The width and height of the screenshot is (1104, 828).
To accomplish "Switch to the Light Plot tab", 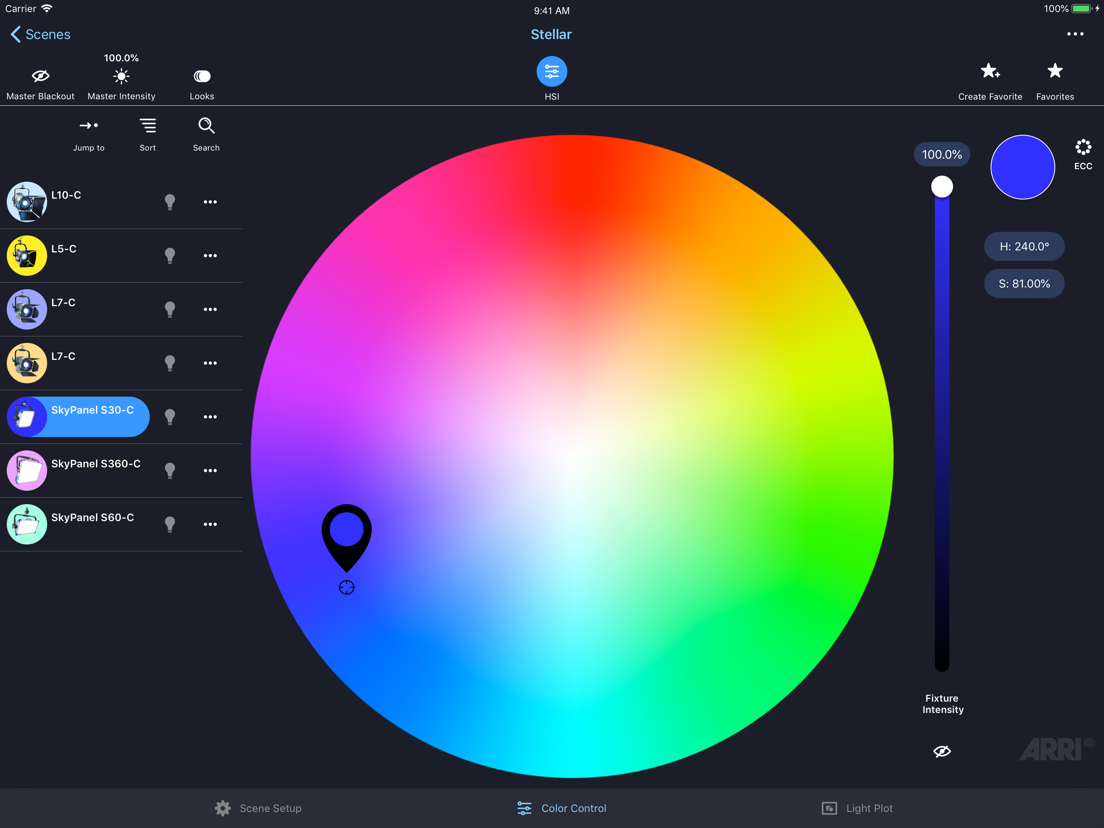I will (857, 808).
